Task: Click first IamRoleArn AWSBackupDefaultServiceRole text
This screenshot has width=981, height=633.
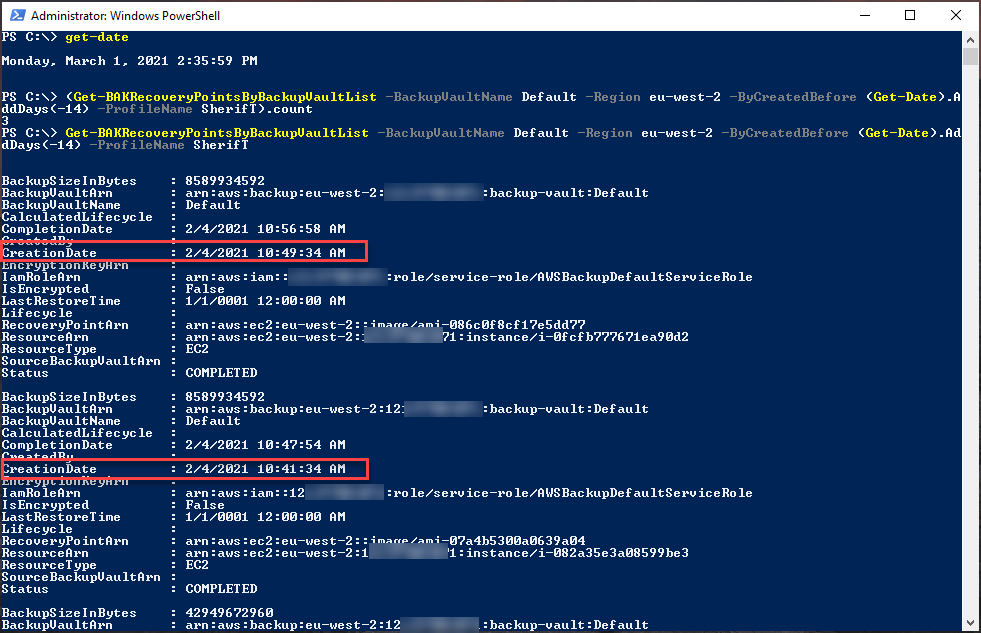Action: [x=644, y=276]
